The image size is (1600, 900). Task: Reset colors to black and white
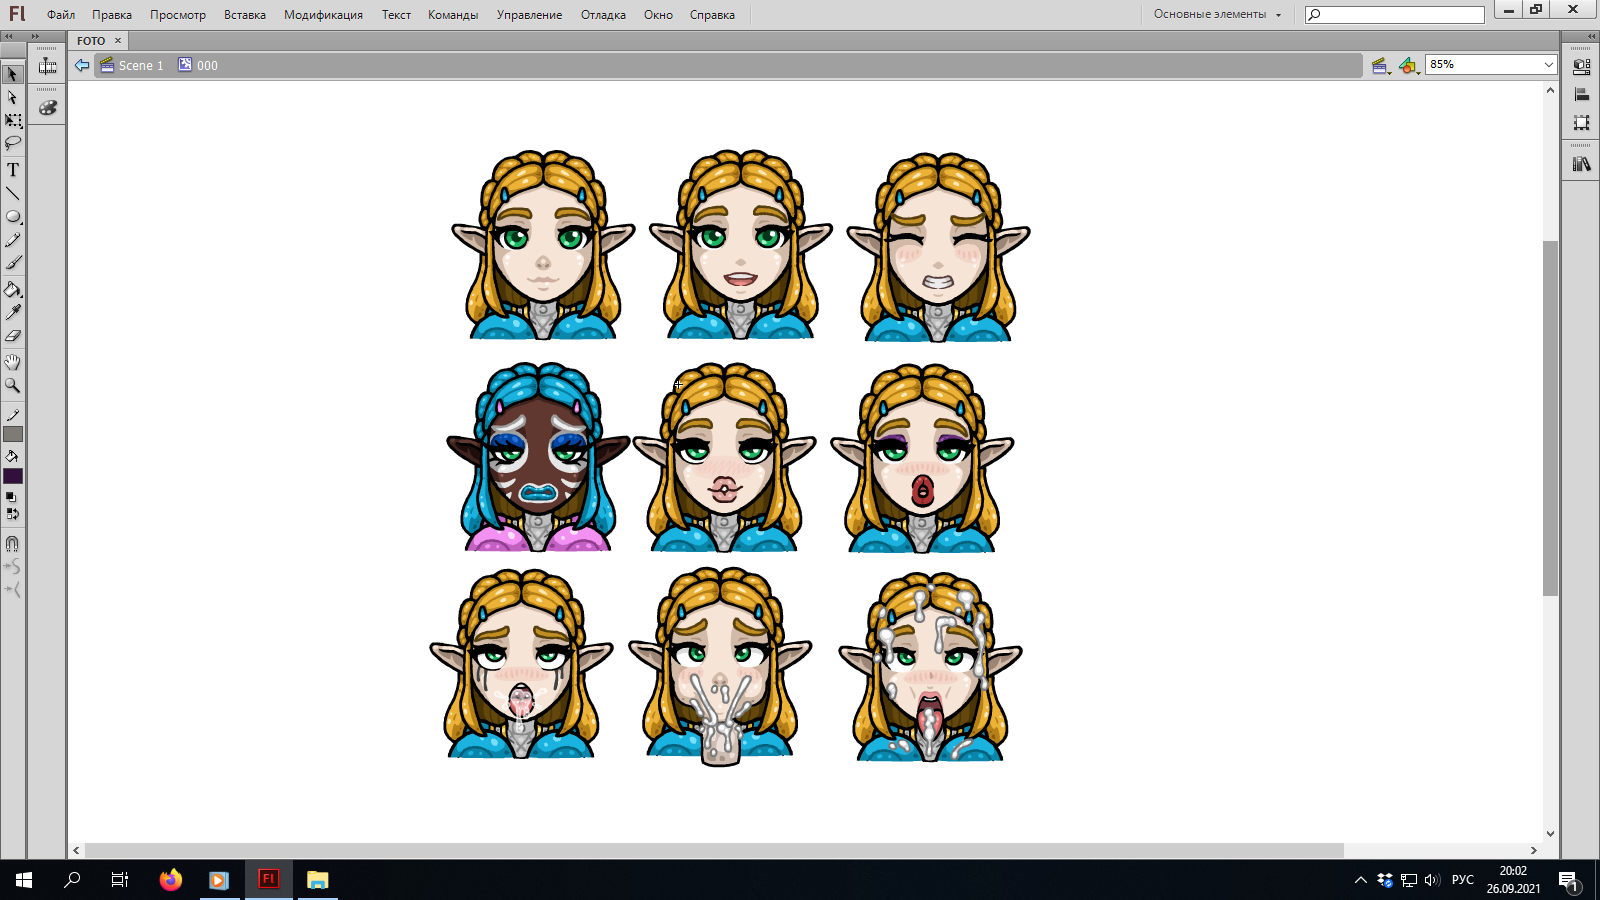[x=11, y=497]
